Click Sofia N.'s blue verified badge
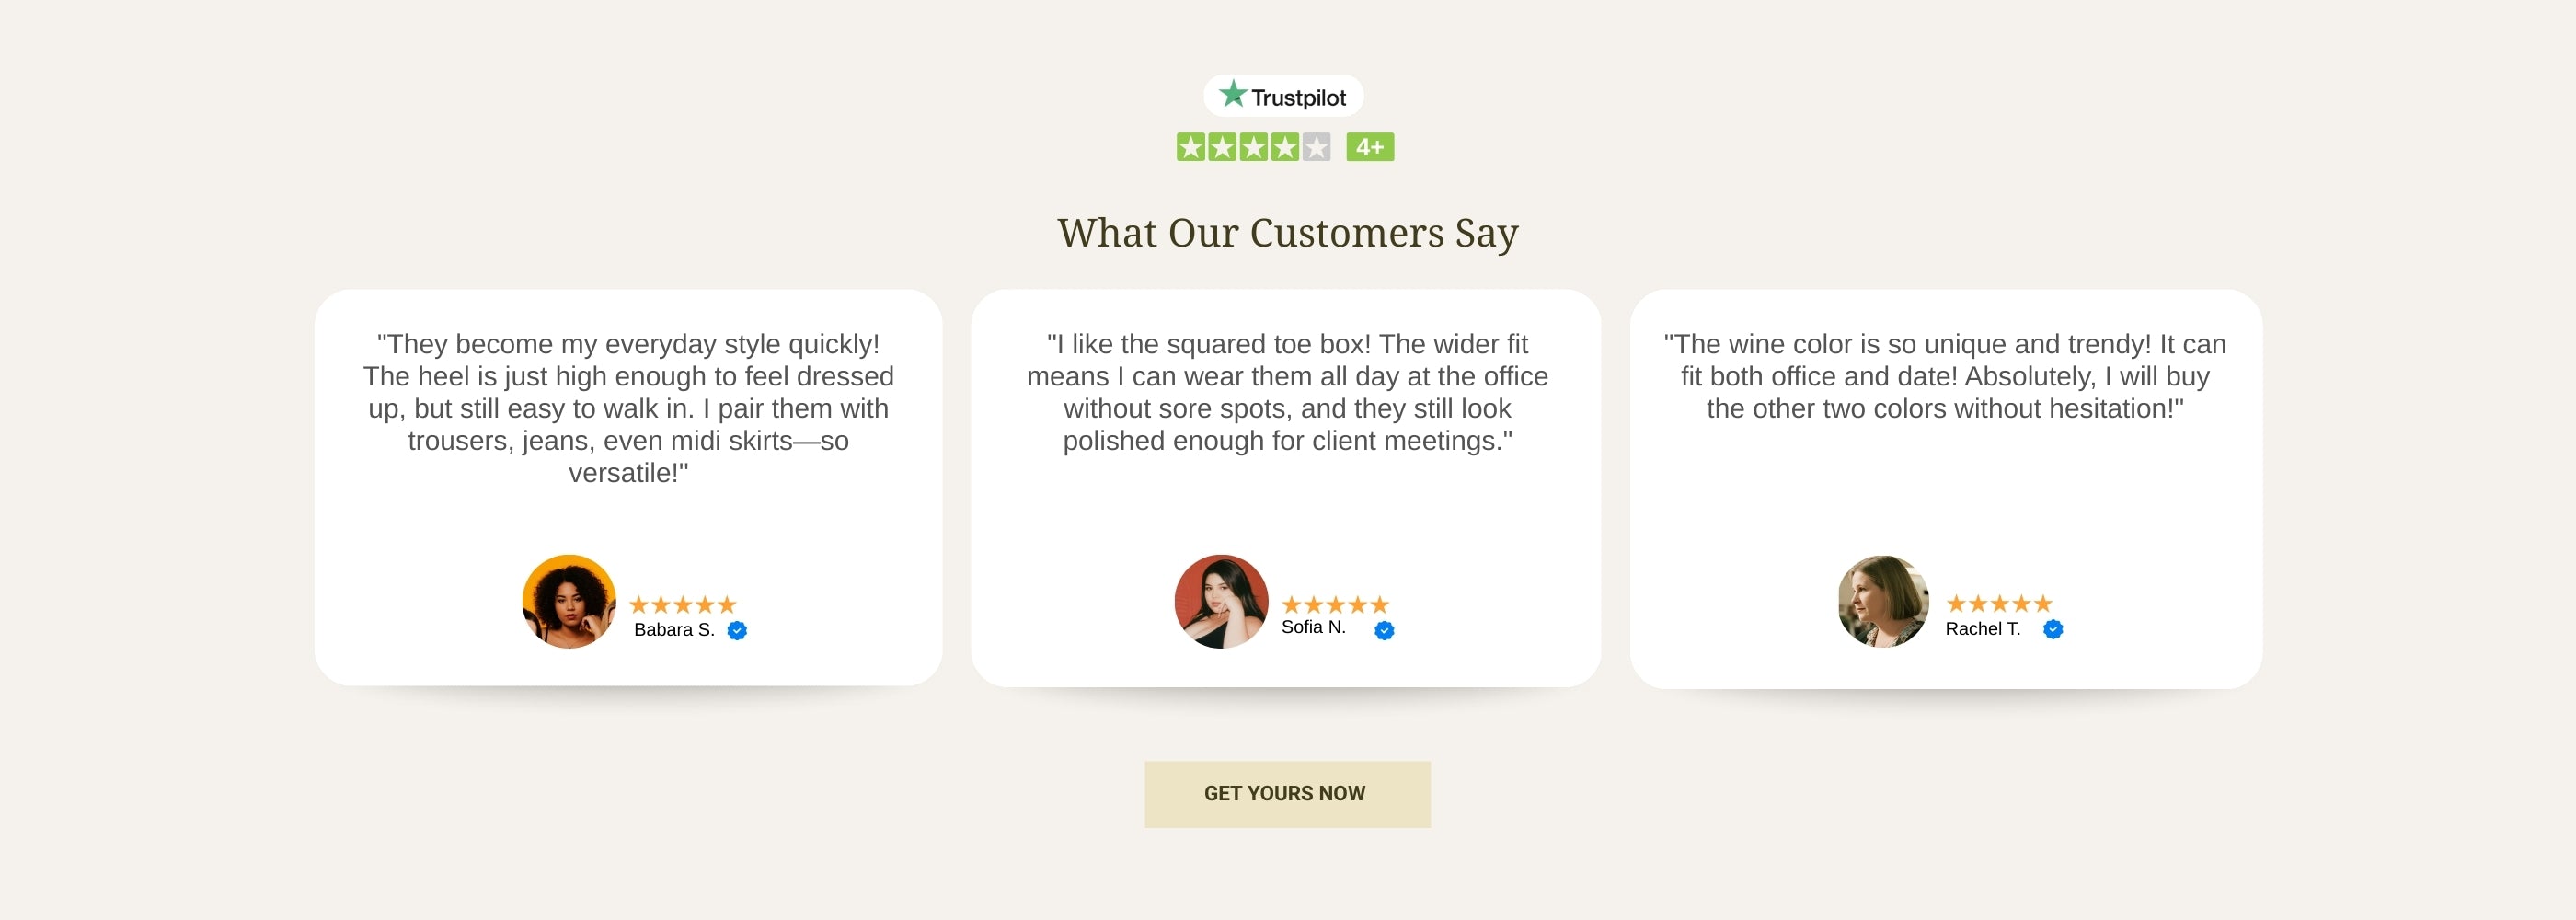 click(x=1384, y=630)
